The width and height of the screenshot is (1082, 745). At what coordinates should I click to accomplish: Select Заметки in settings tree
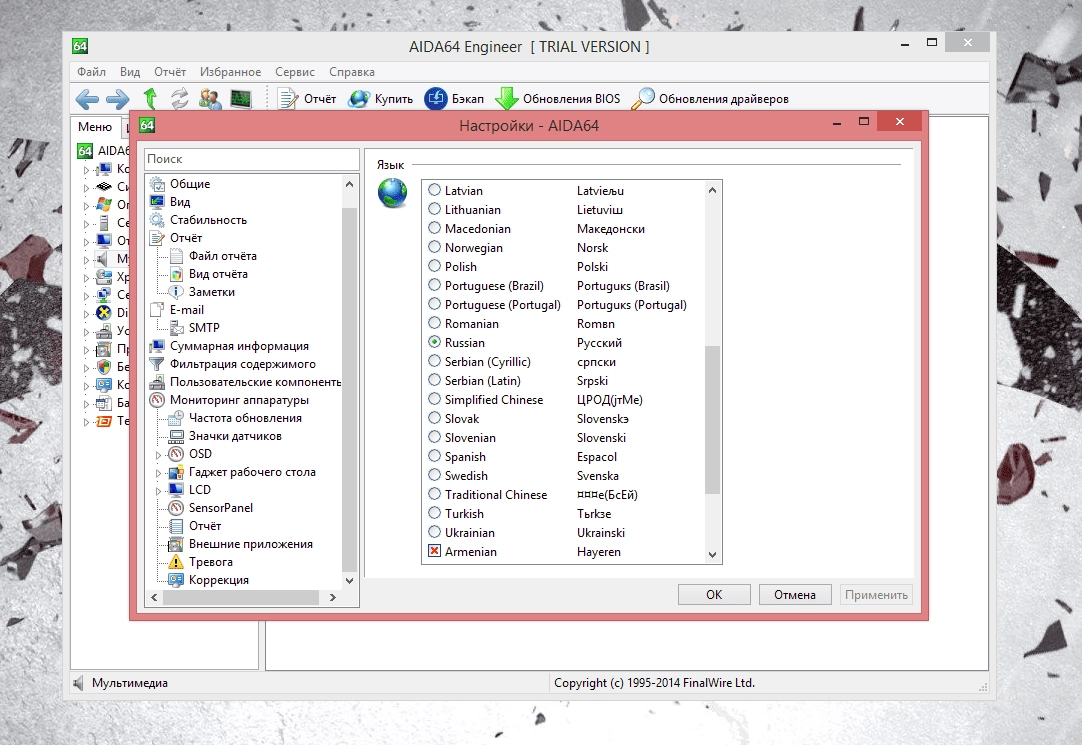click(x=212, y=292)
